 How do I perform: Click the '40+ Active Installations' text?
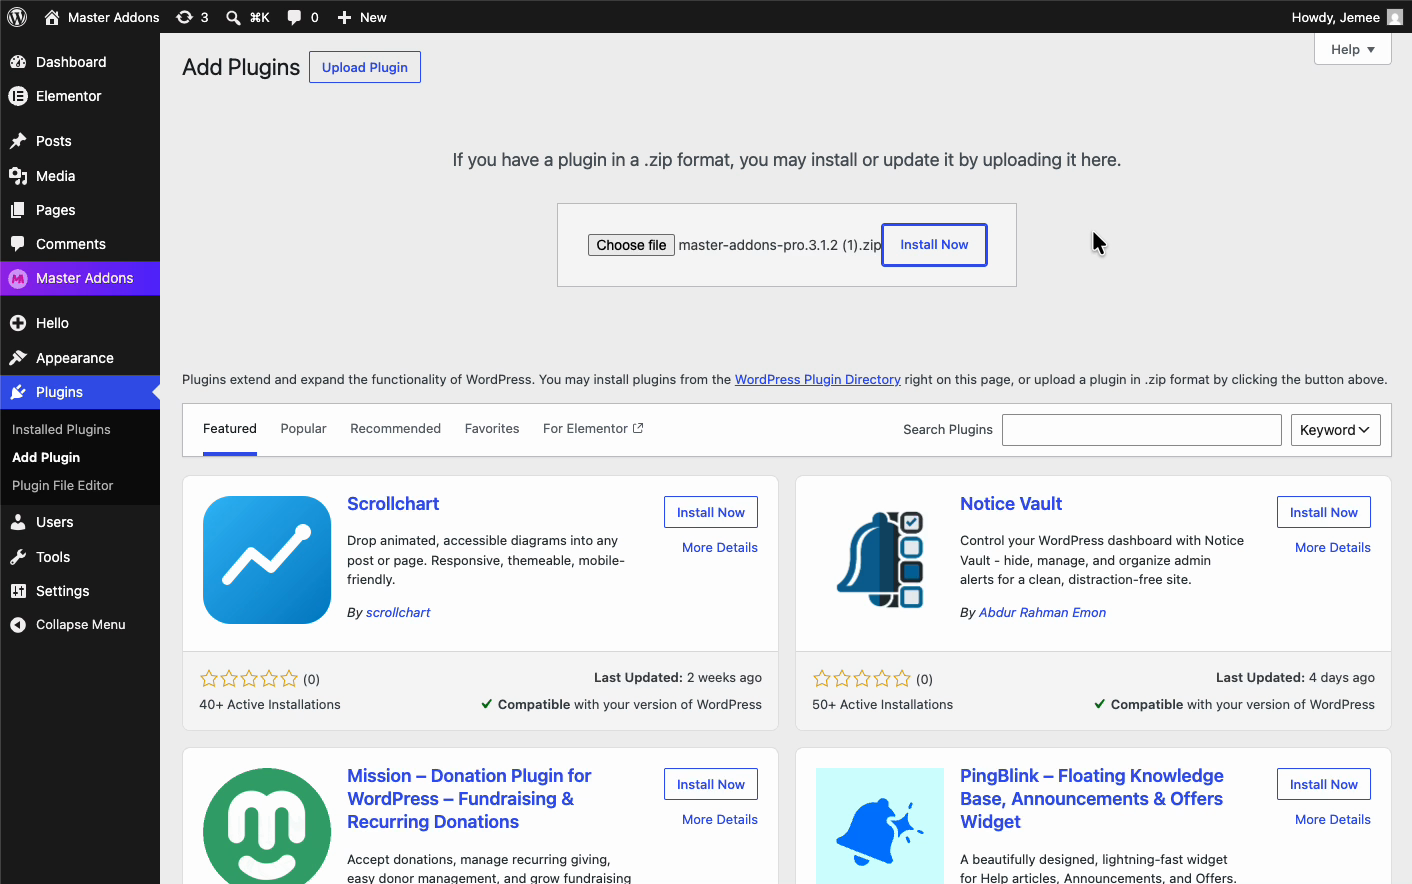pos(270,704)
